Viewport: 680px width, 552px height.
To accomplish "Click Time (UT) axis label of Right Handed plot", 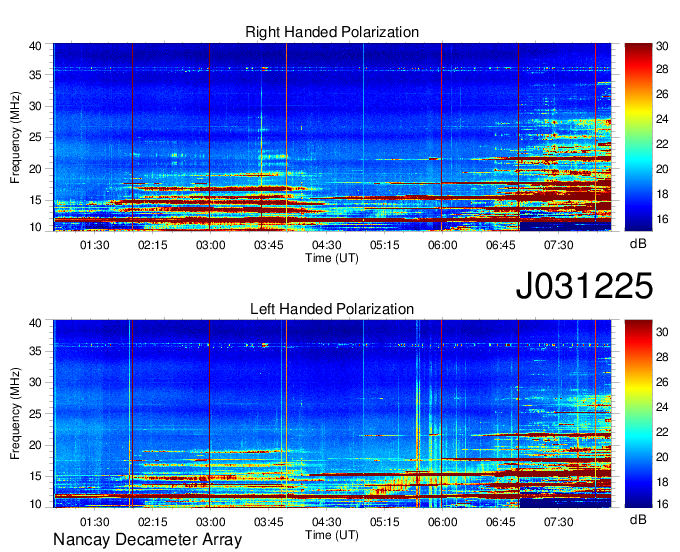I will click(332, 258).
